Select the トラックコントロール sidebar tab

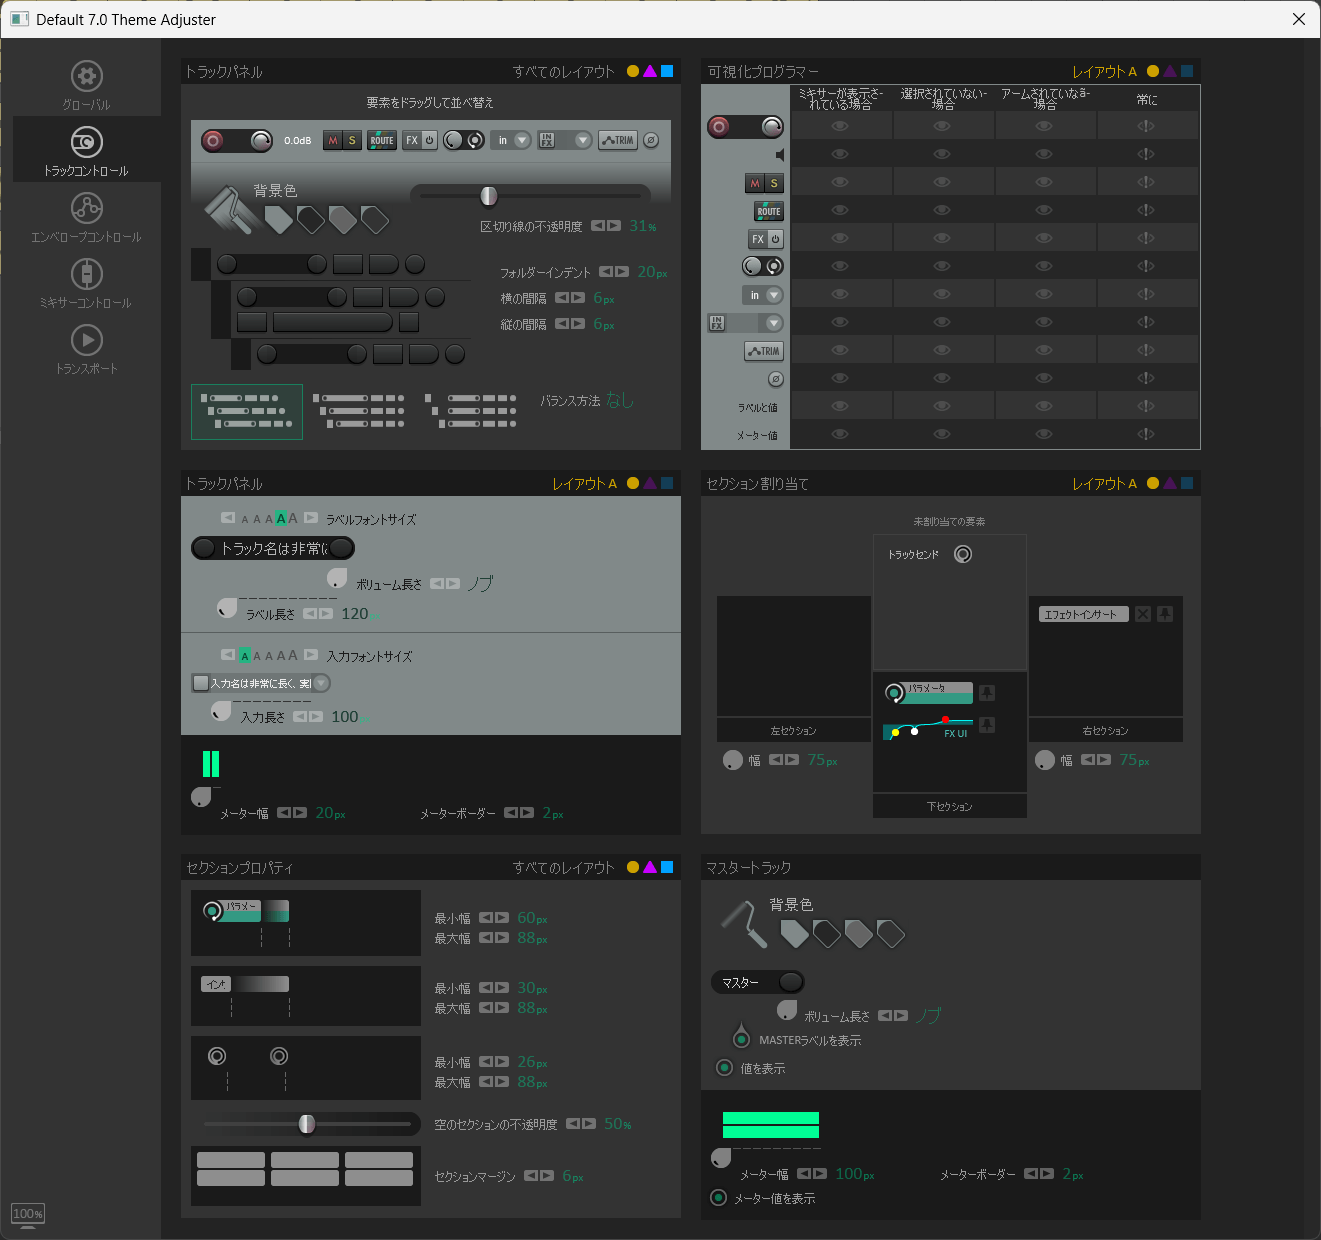[87, 152]
